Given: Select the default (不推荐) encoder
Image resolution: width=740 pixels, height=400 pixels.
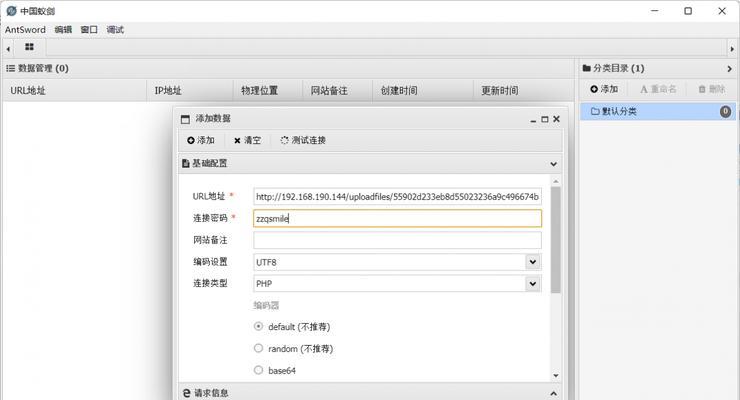Looking at the screenshot, I should (258, 326).
